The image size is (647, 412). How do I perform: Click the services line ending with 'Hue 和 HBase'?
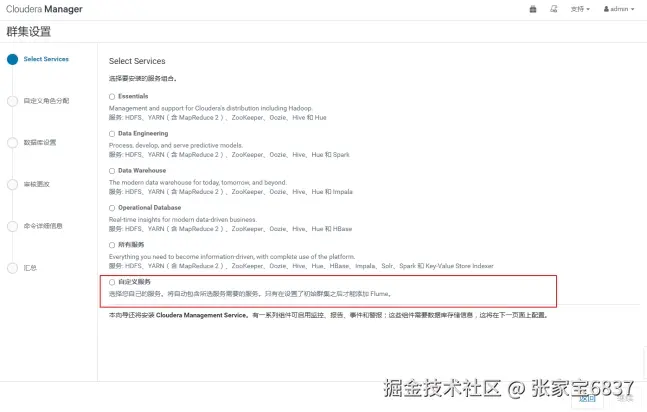click(230, 229)
